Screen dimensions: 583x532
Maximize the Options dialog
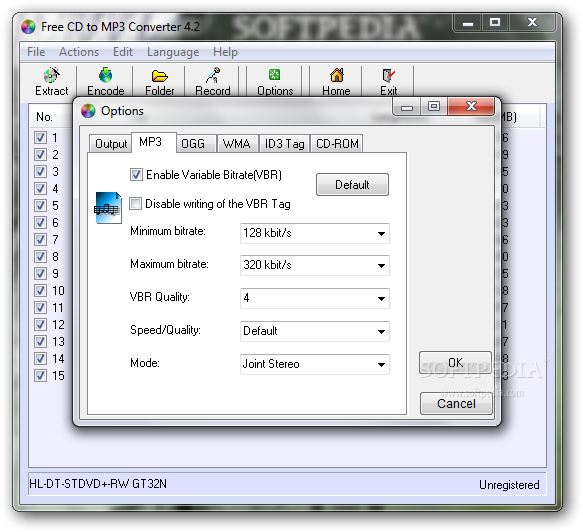point(434,107)
